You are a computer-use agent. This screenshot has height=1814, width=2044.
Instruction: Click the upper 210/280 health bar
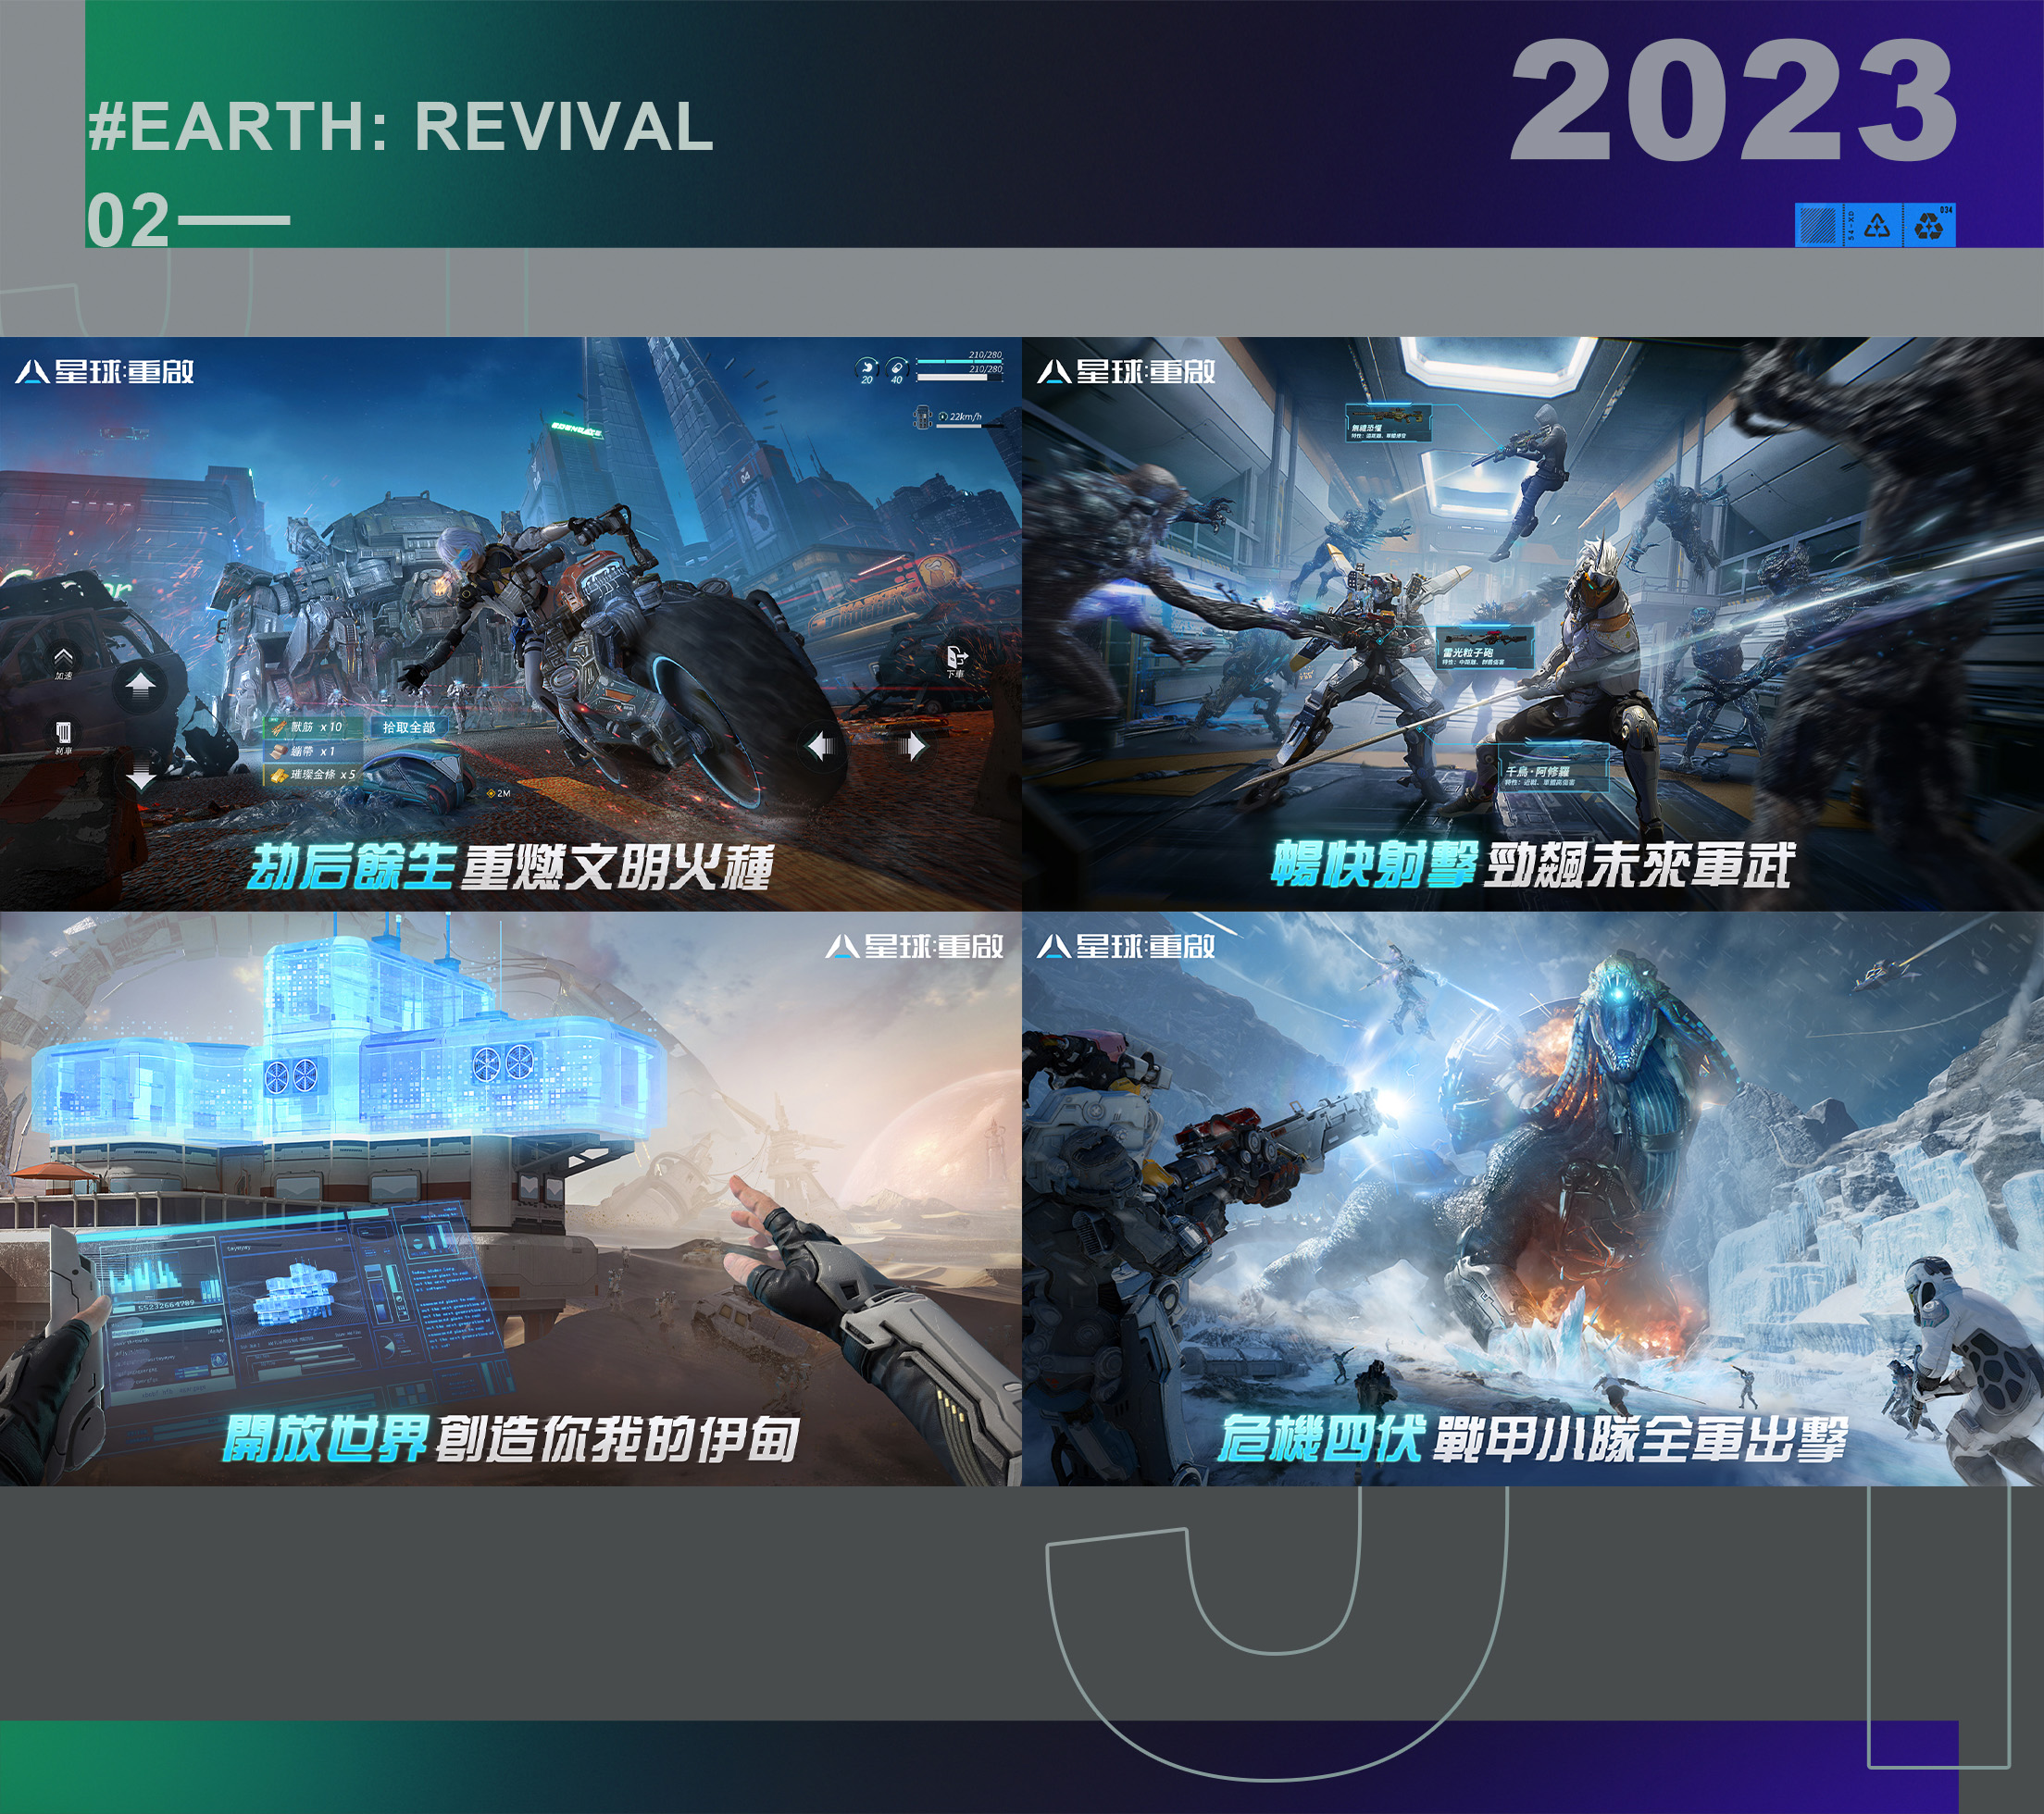pyautogui.click(x=959, y=362)
